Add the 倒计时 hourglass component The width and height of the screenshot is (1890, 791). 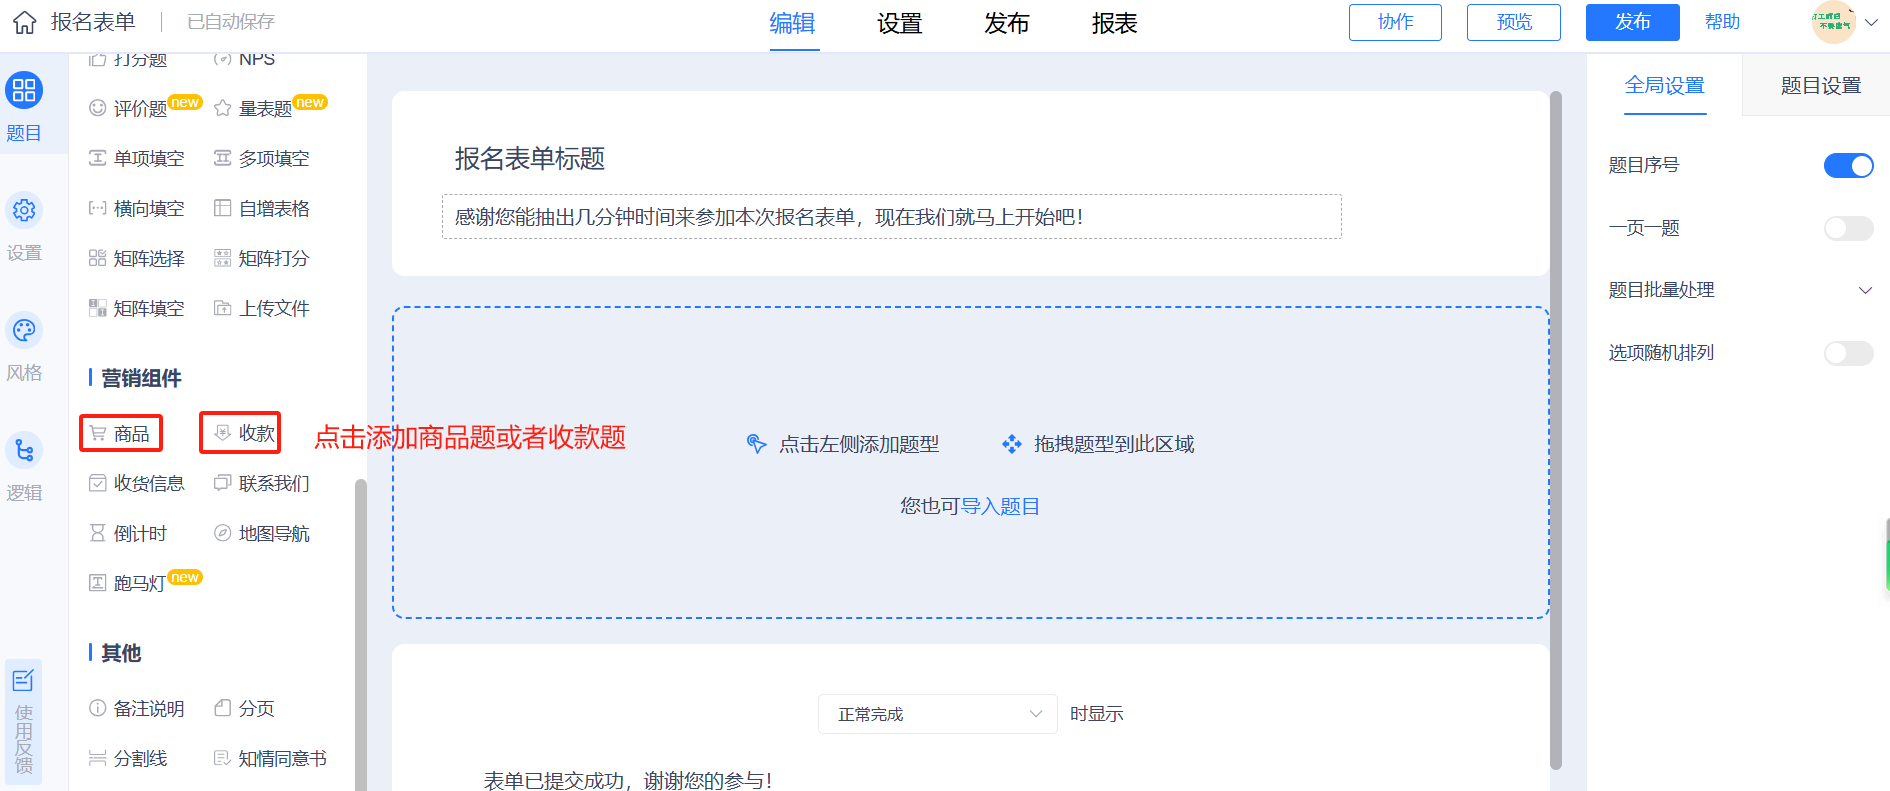tap(128, 533)
